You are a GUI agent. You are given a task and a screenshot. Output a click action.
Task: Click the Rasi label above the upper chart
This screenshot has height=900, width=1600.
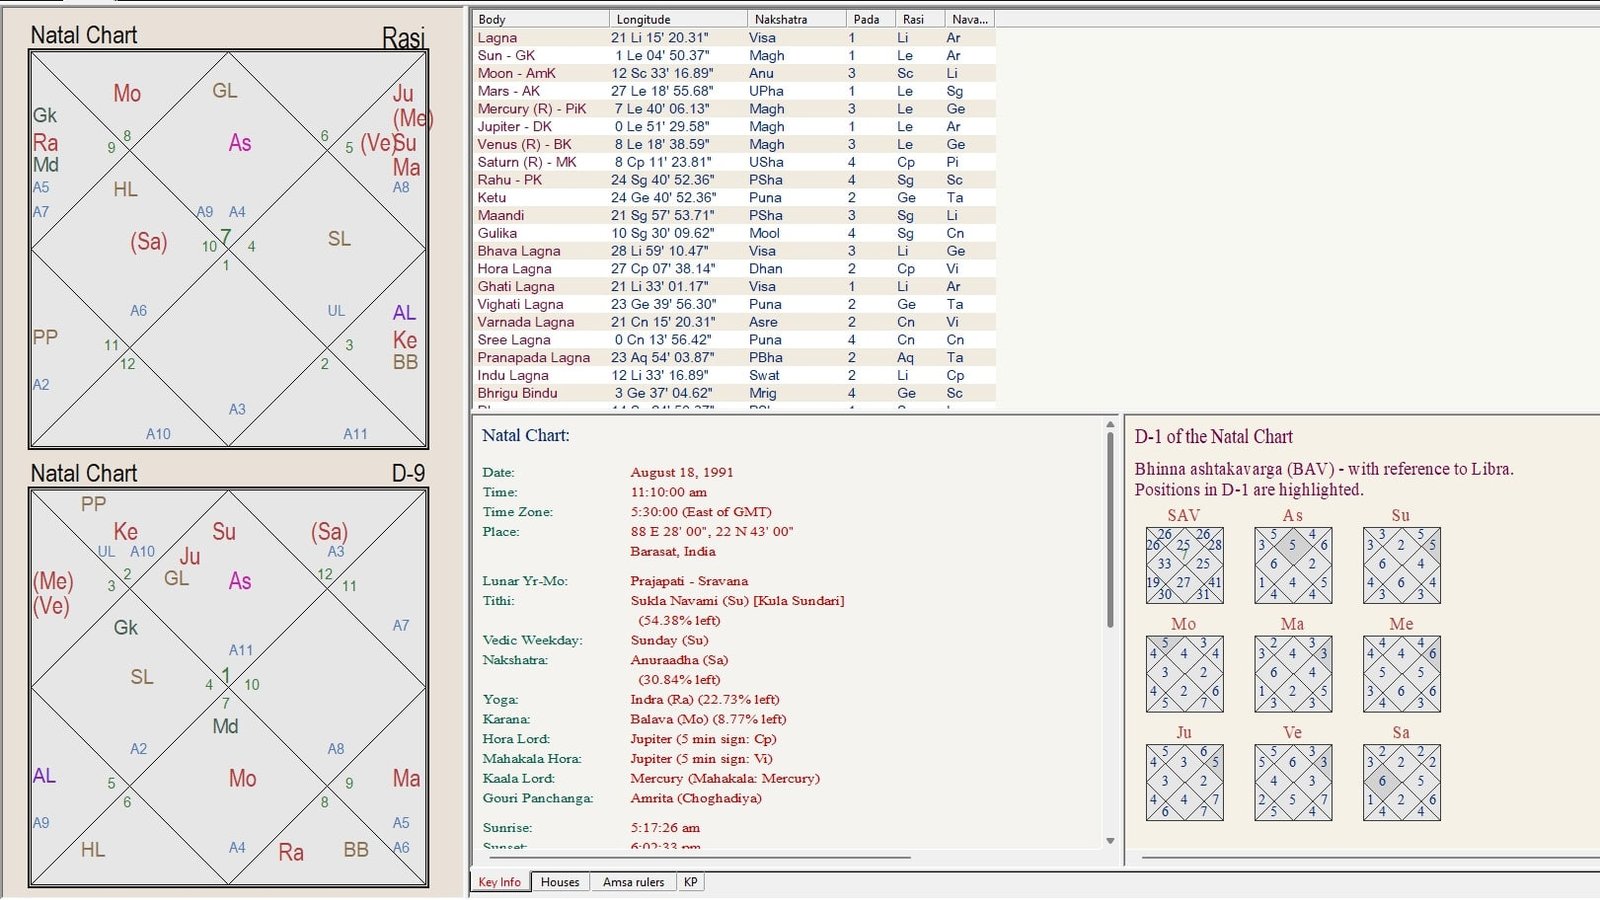pyautogui.click(x=403, y=38)
